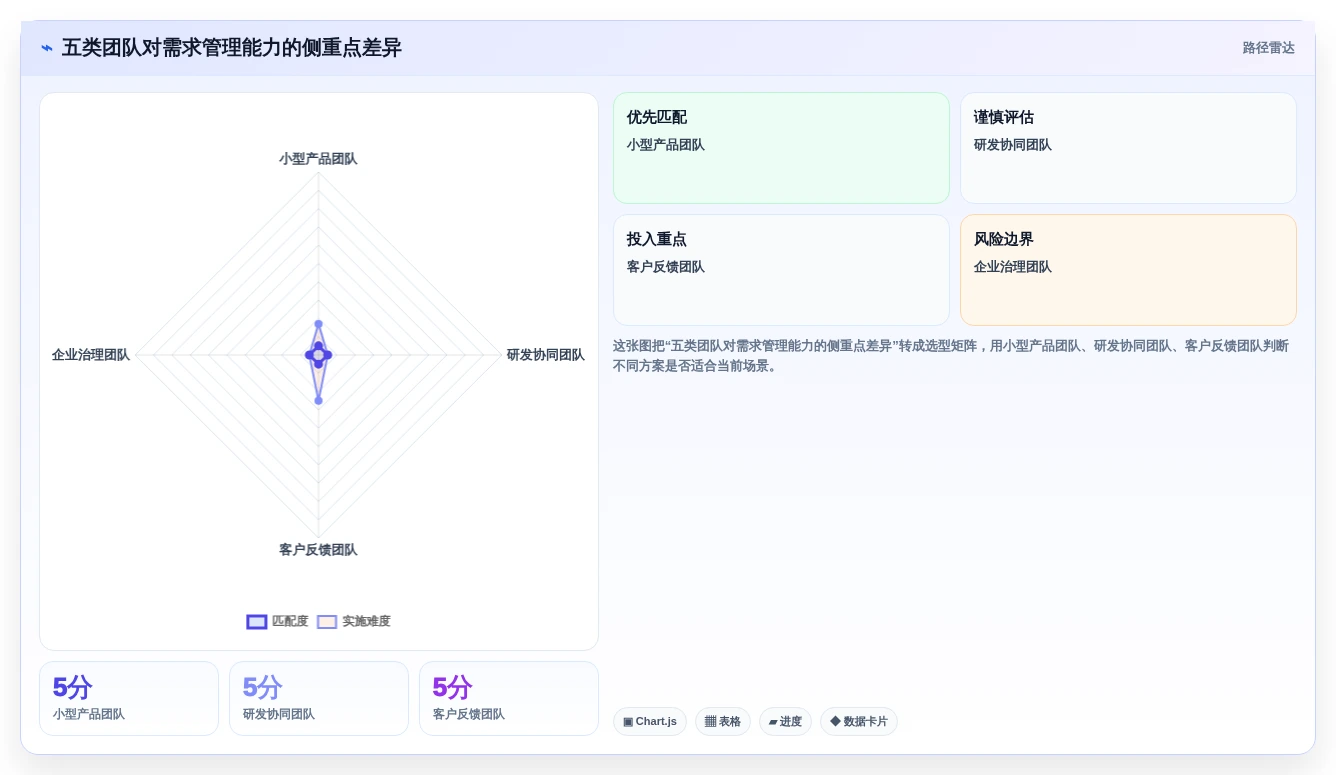1336x775 pixels.
Task: Click the title 五类团队对需求管理能力的侧重点差异
Action: 232,48
